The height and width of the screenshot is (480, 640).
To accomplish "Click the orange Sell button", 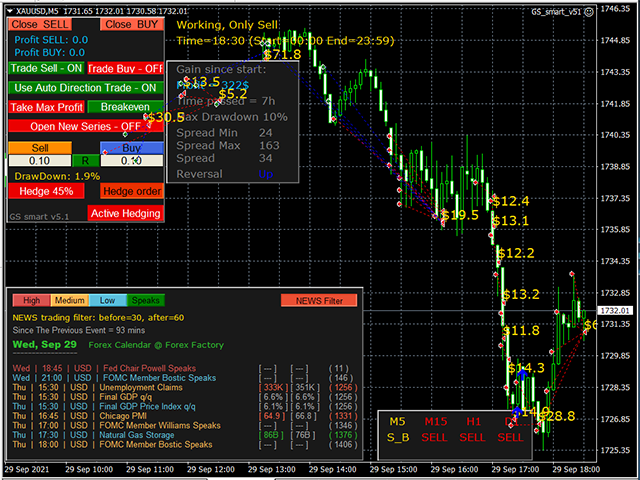I will point(40,148).
